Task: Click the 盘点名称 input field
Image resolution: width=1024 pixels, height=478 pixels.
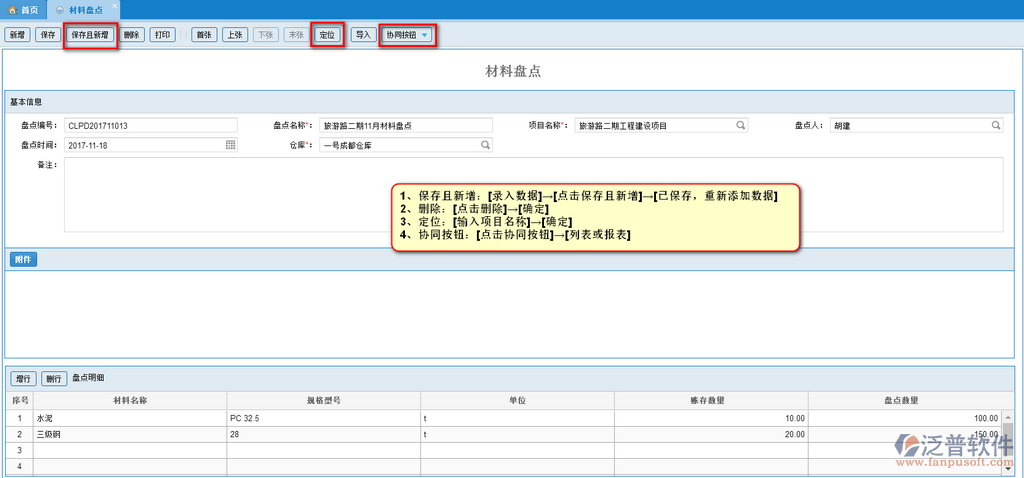Action: click(405, 126)
